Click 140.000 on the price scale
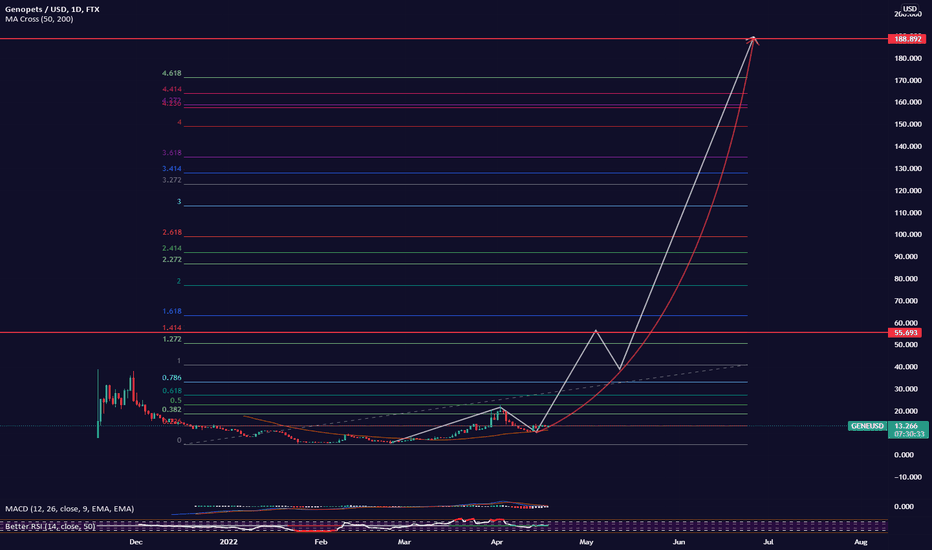The height and width of the screenshot is (550, 932). [x=908, y=146]
